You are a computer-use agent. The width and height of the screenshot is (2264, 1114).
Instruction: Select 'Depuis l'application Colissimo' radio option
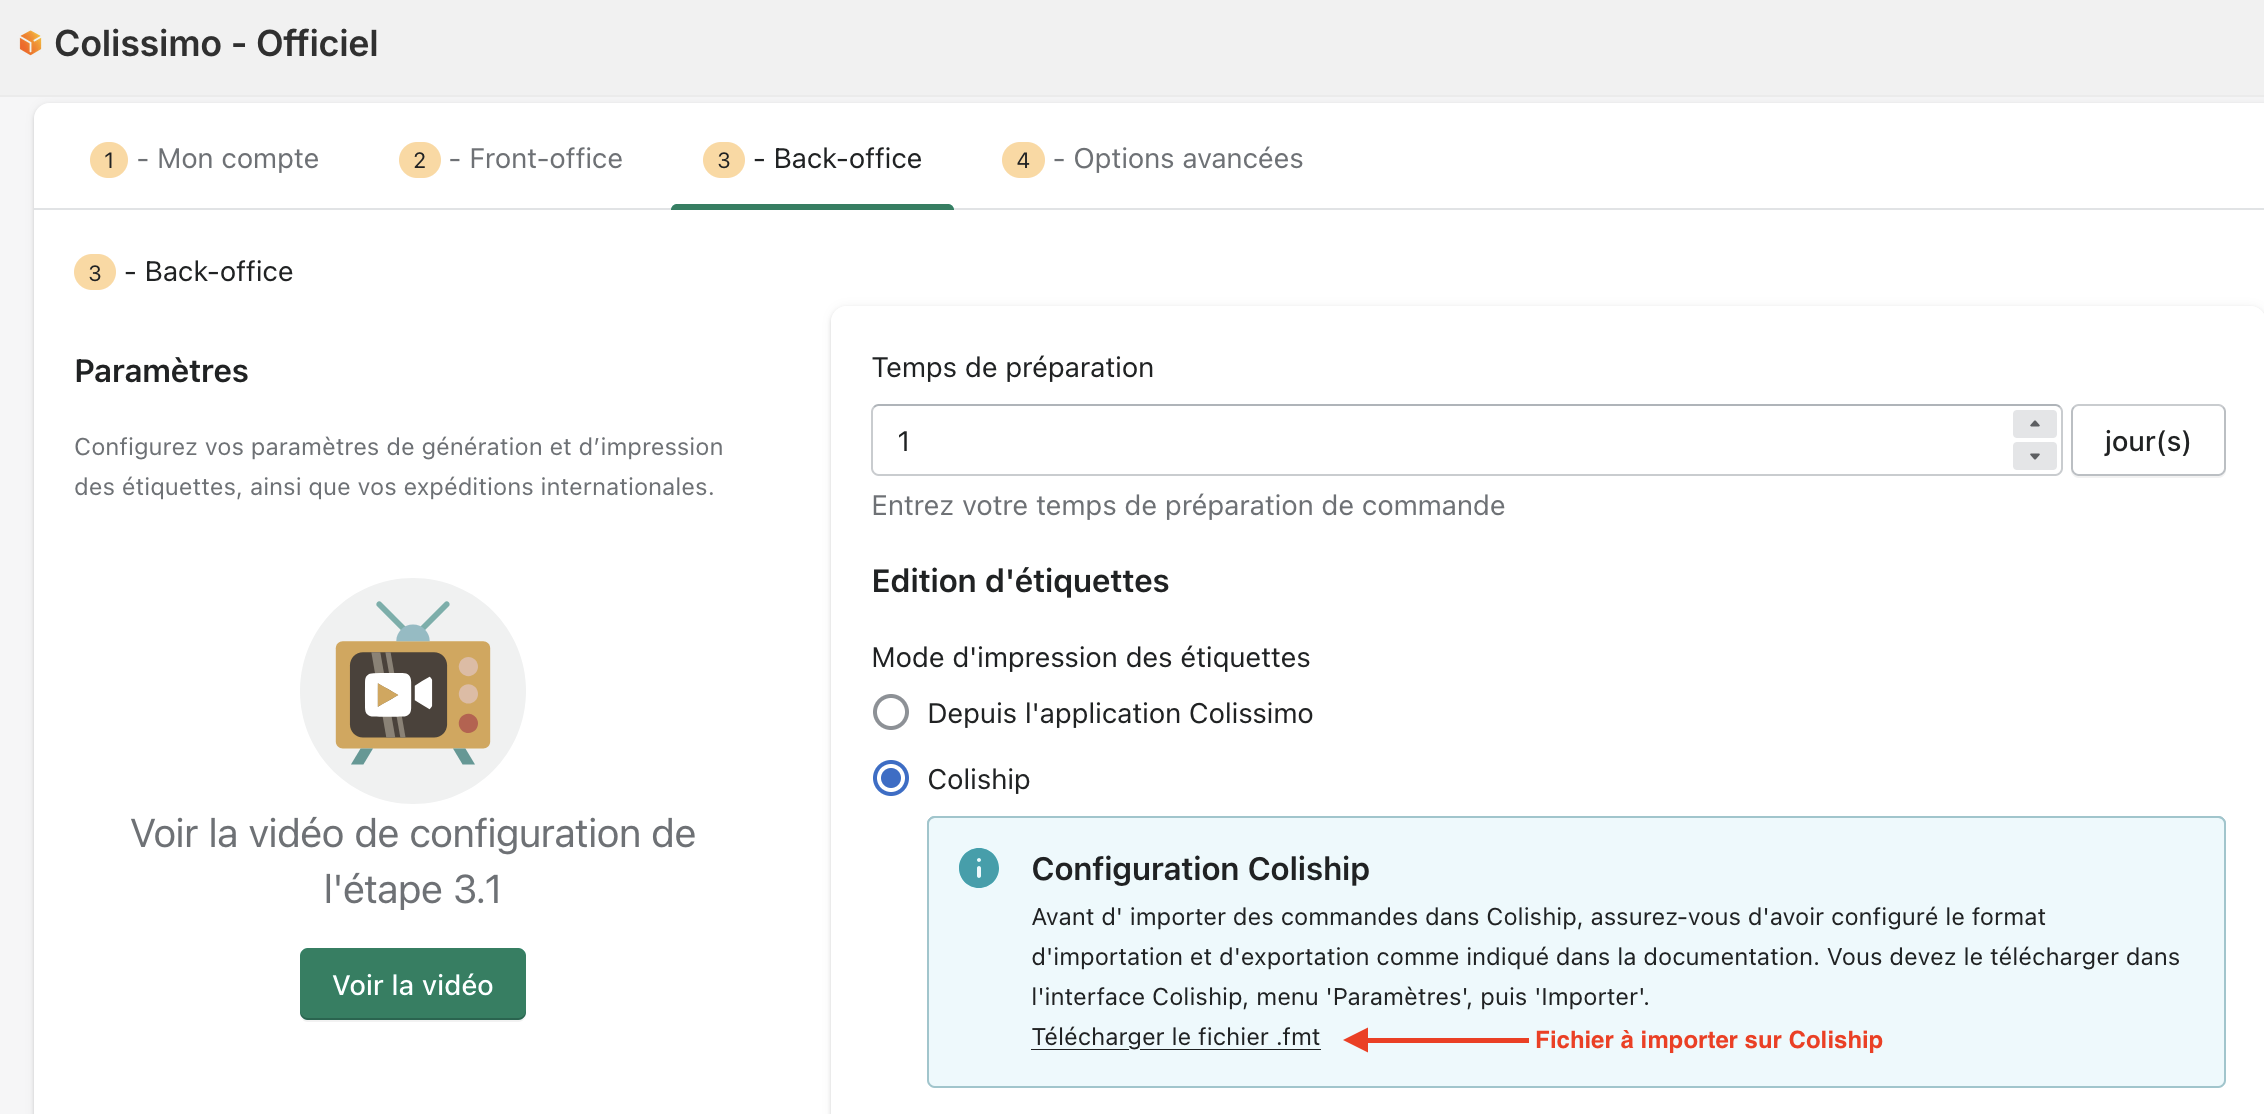(891, 713)
